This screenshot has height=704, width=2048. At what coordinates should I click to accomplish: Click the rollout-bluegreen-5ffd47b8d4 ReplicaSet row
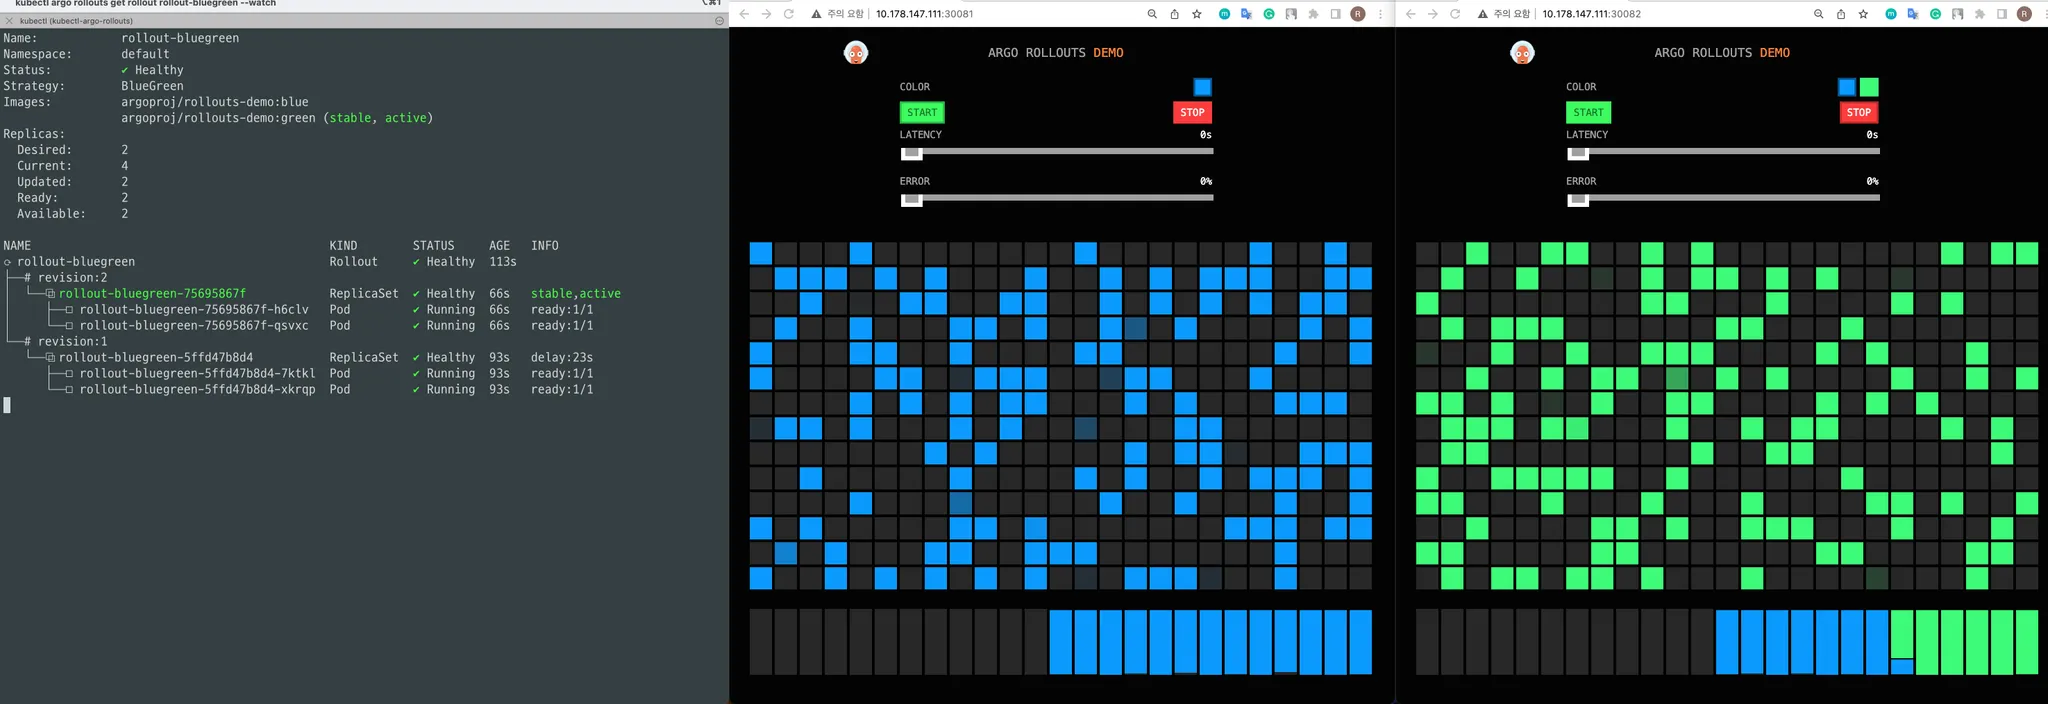click(298, 358)
